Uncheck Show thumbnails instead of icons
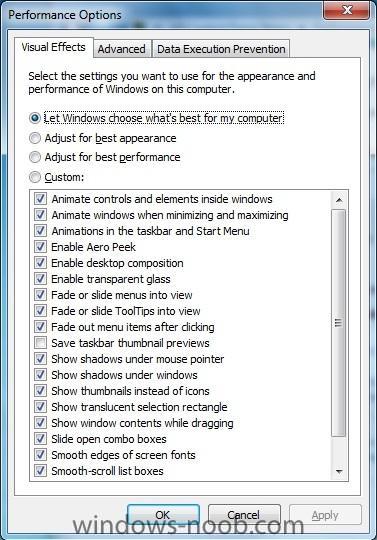Viewport: 377px width, 540px height. pyautogui.click(x=40, y=391)
